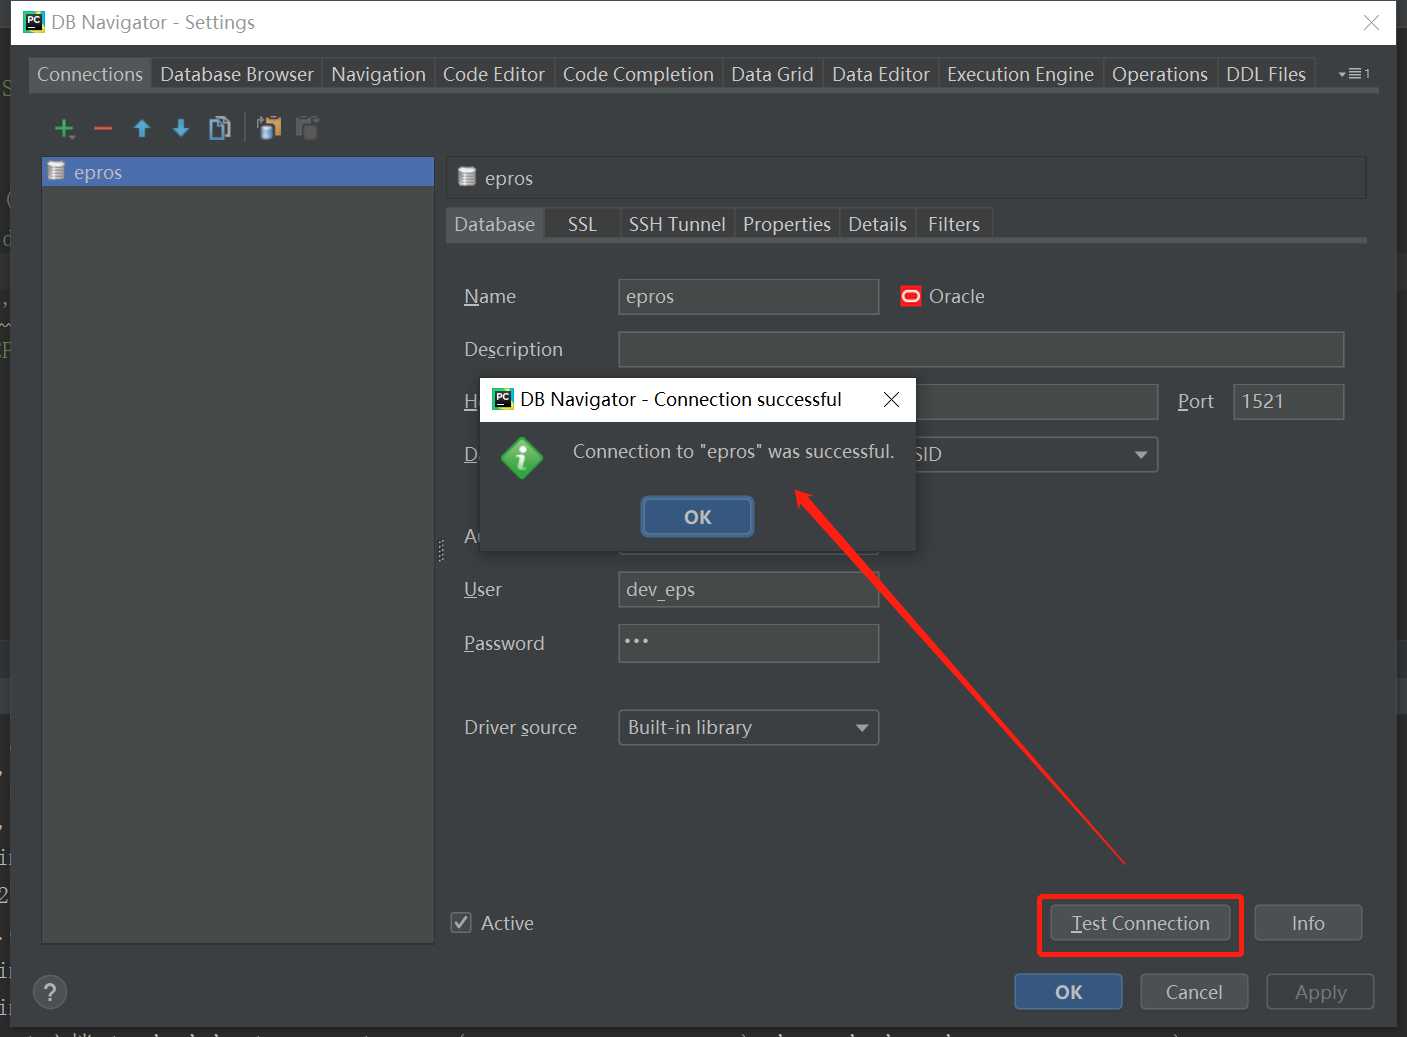Click the Info button
Viewport: 1407px width, 1037px height.
[x=1308, y=923]
